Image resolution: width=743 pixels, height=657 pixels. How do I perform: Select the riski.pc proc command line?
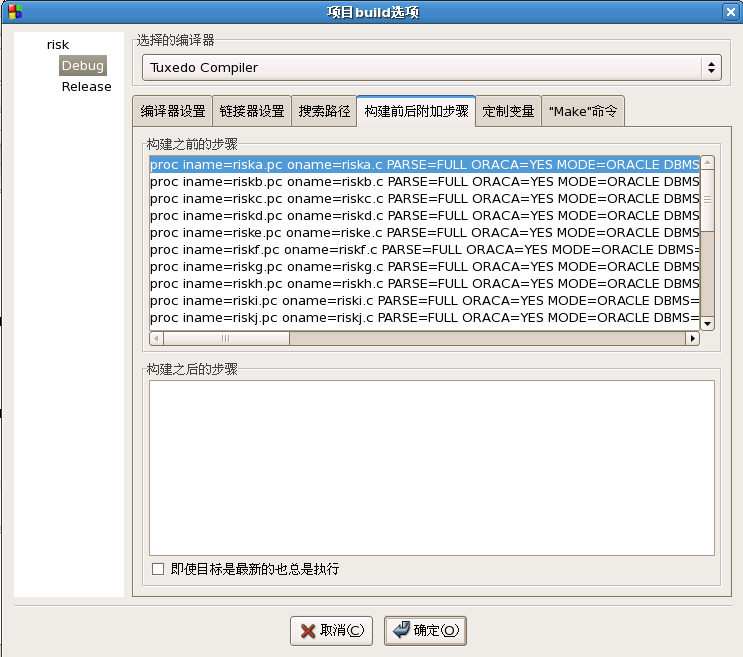[425, 301]
